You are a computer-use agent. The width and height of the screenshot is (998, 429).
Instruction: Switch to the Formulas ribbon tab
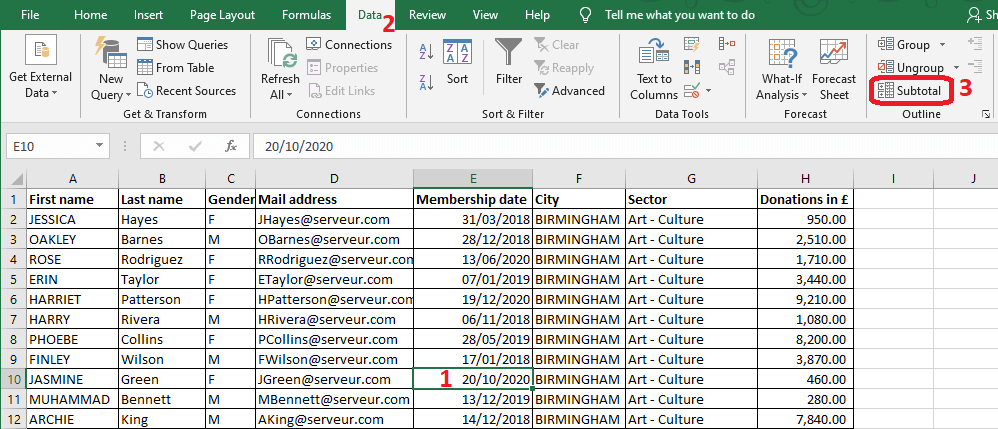(x=306, y=15)
